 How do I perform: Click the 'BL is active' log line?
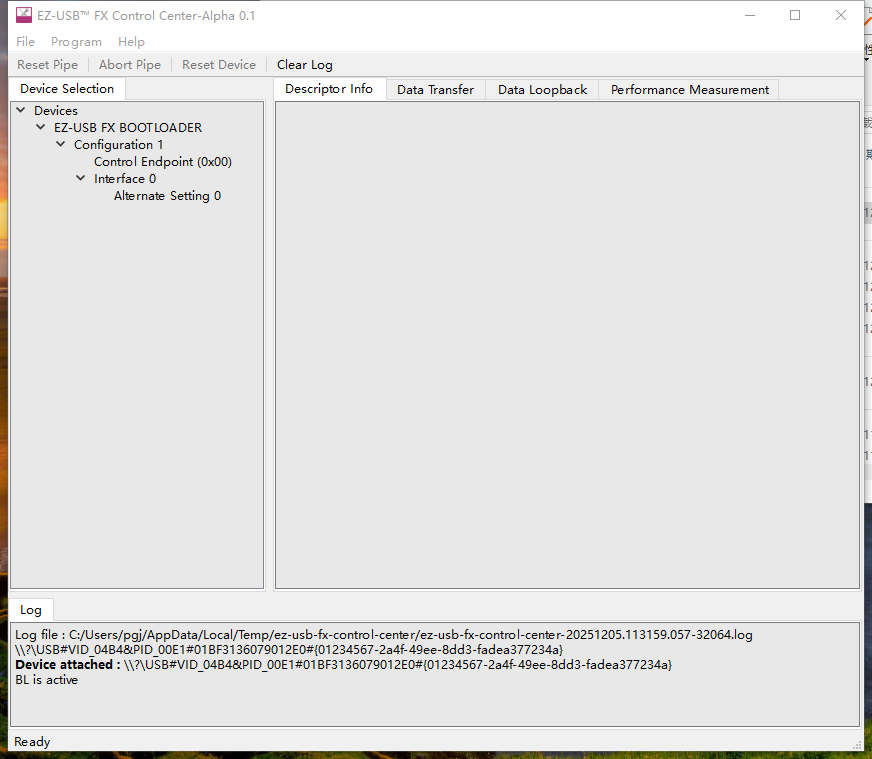coord(47,679)
